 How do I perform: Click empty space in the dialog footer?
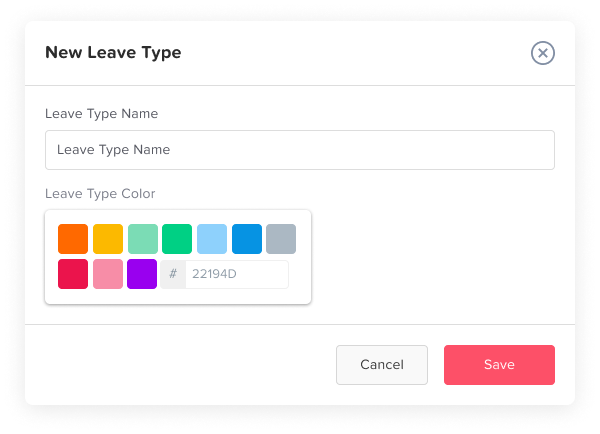180,365
